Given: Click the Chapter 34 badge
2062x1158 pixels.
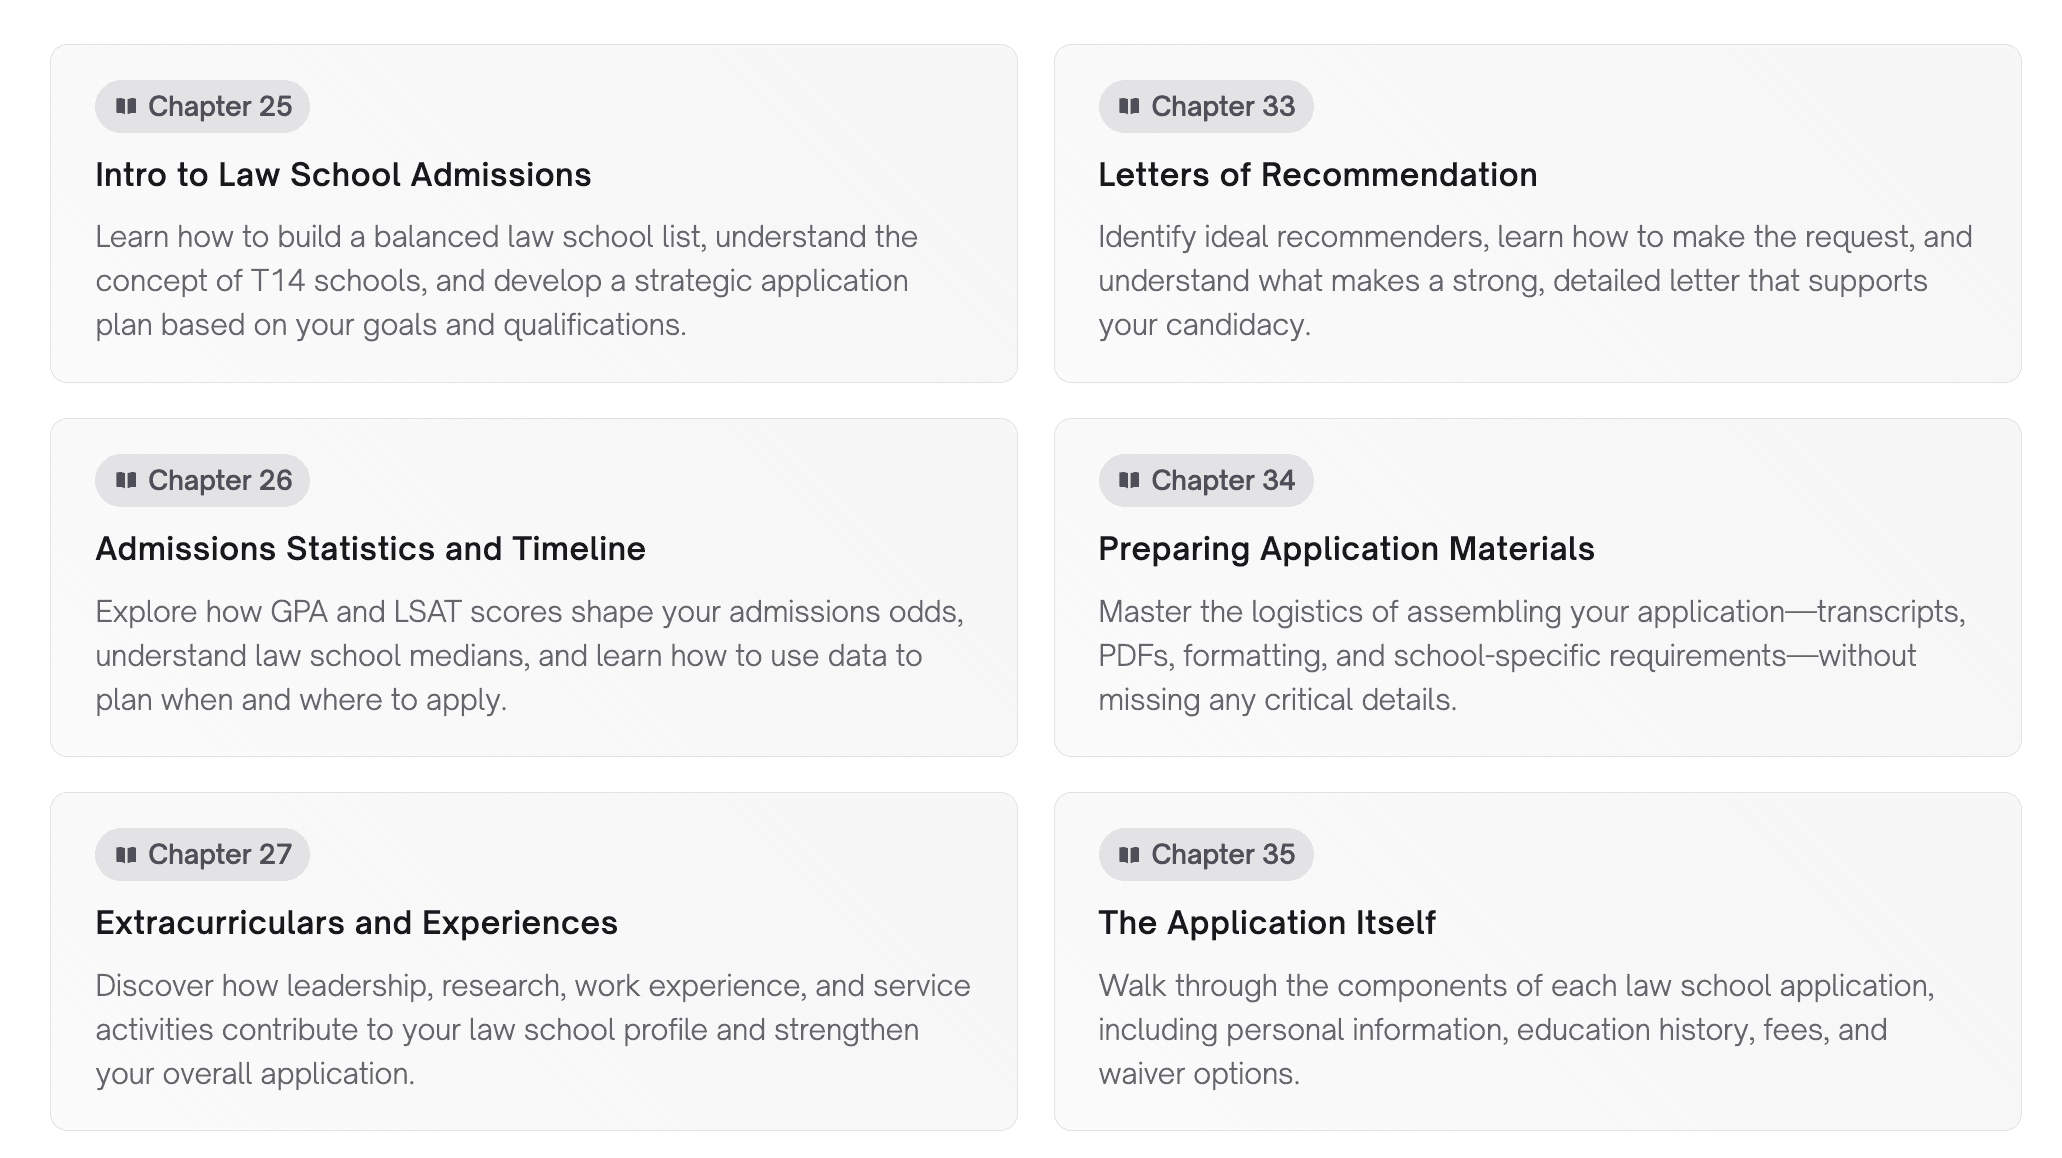Looking at the screenshot, I should click(1205, 480).
